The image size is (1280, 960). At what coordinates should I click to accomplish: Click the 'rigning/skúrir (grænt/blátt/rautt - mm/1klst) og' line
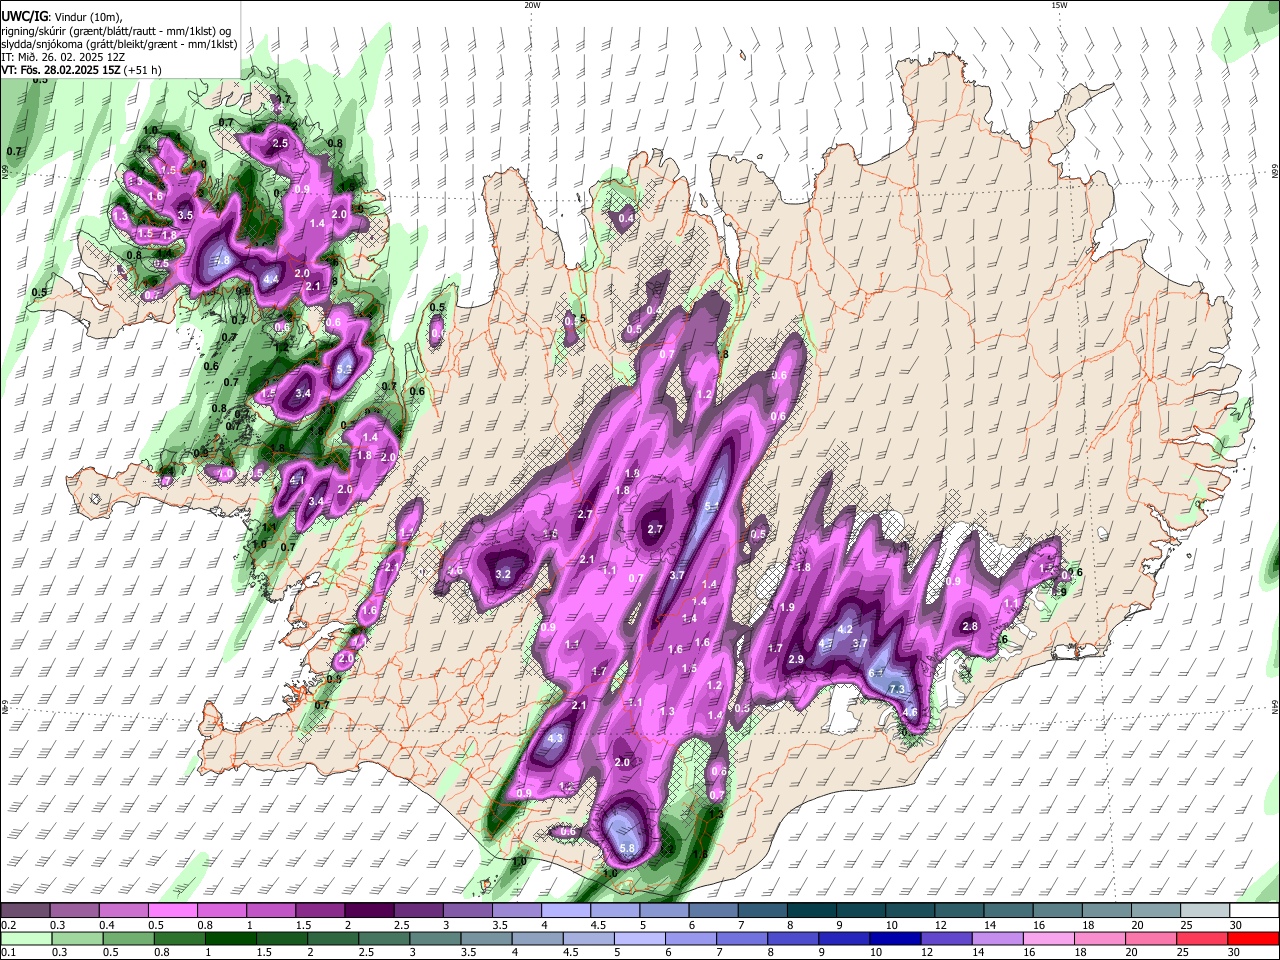116,31
